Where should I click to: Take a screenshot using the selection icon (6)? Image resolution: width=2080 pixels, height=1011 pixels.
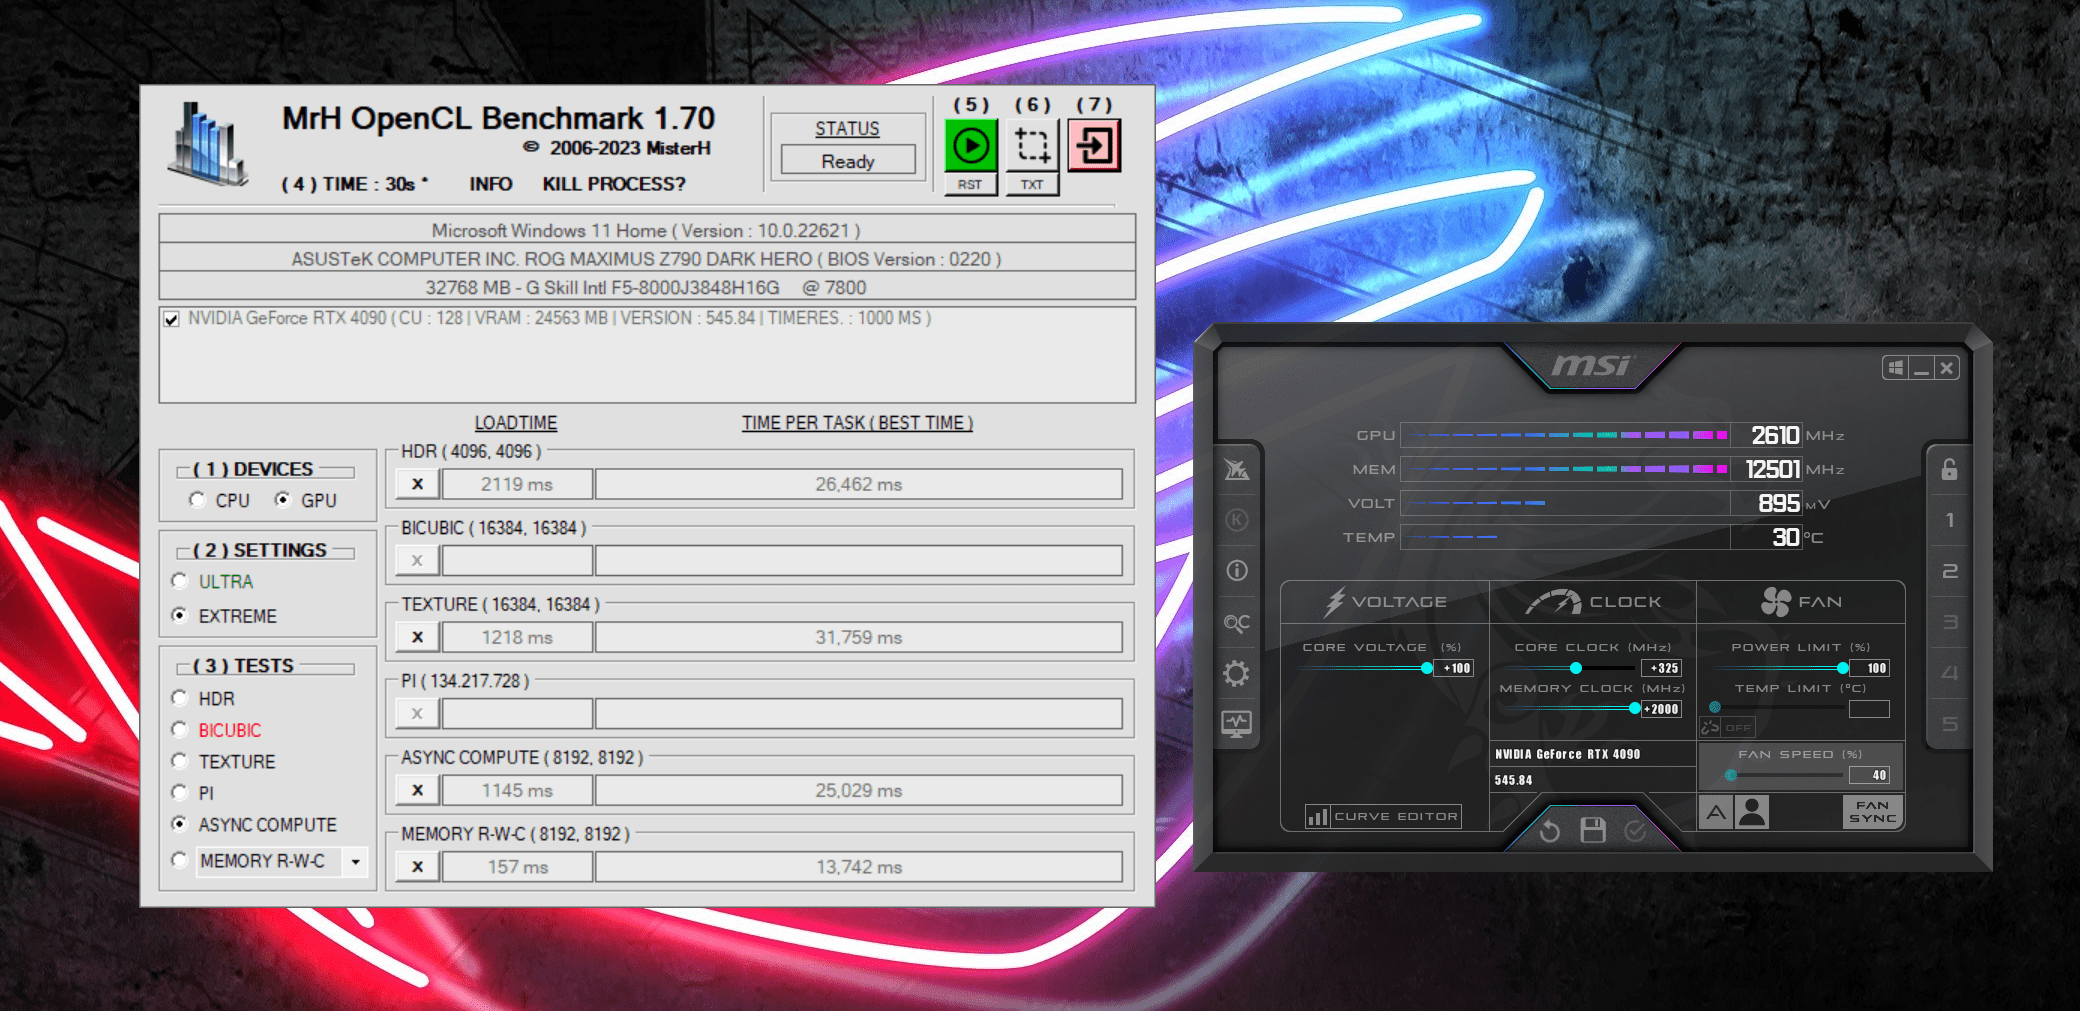[x=1032, y=146]
